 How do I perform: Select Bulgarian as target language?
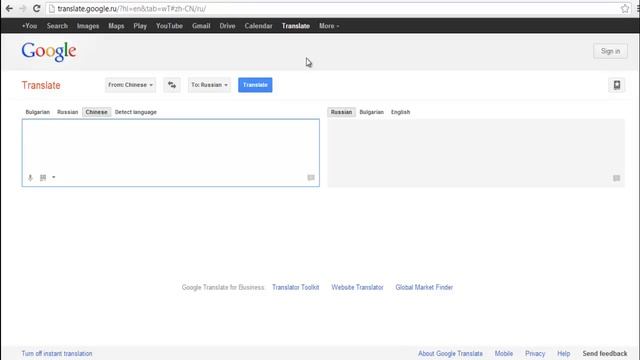point(371,112)
